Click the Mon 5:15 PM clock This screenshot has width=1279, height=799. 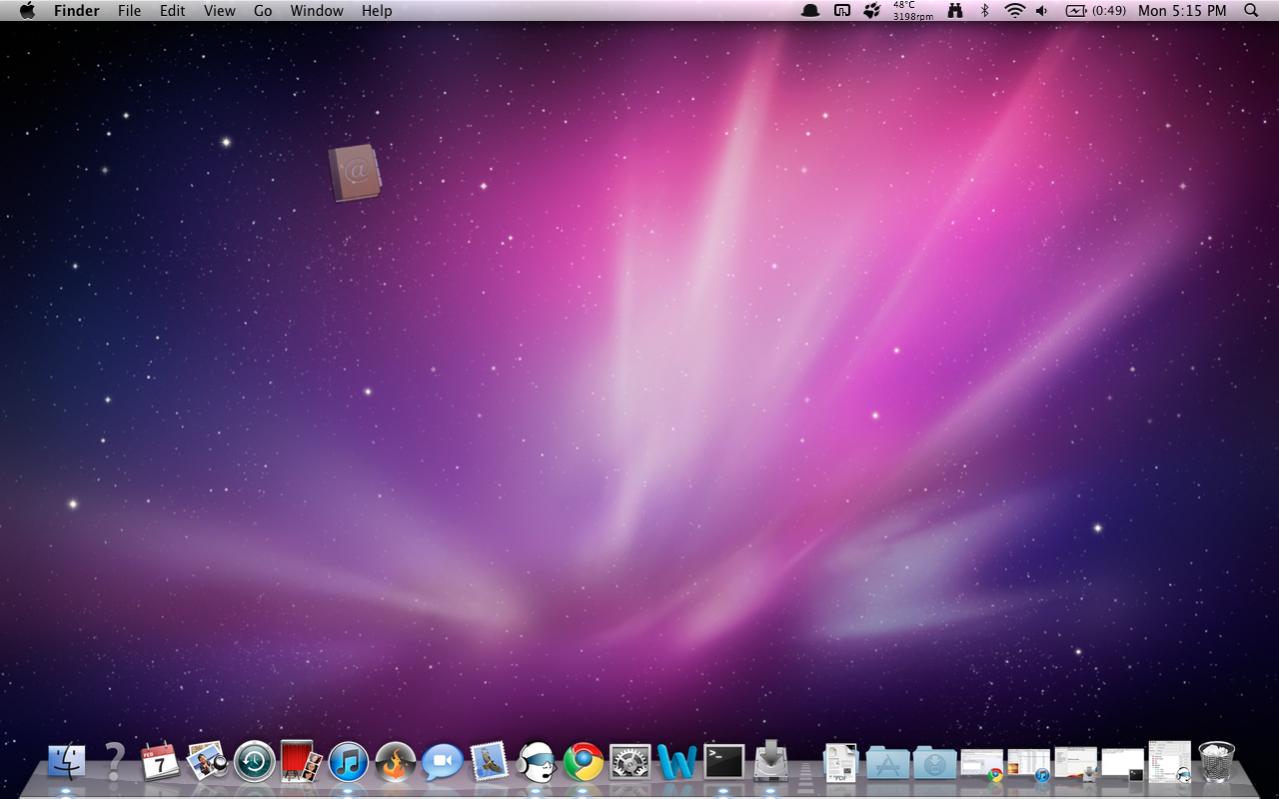pyautogui.click(x=1182, y=10)
